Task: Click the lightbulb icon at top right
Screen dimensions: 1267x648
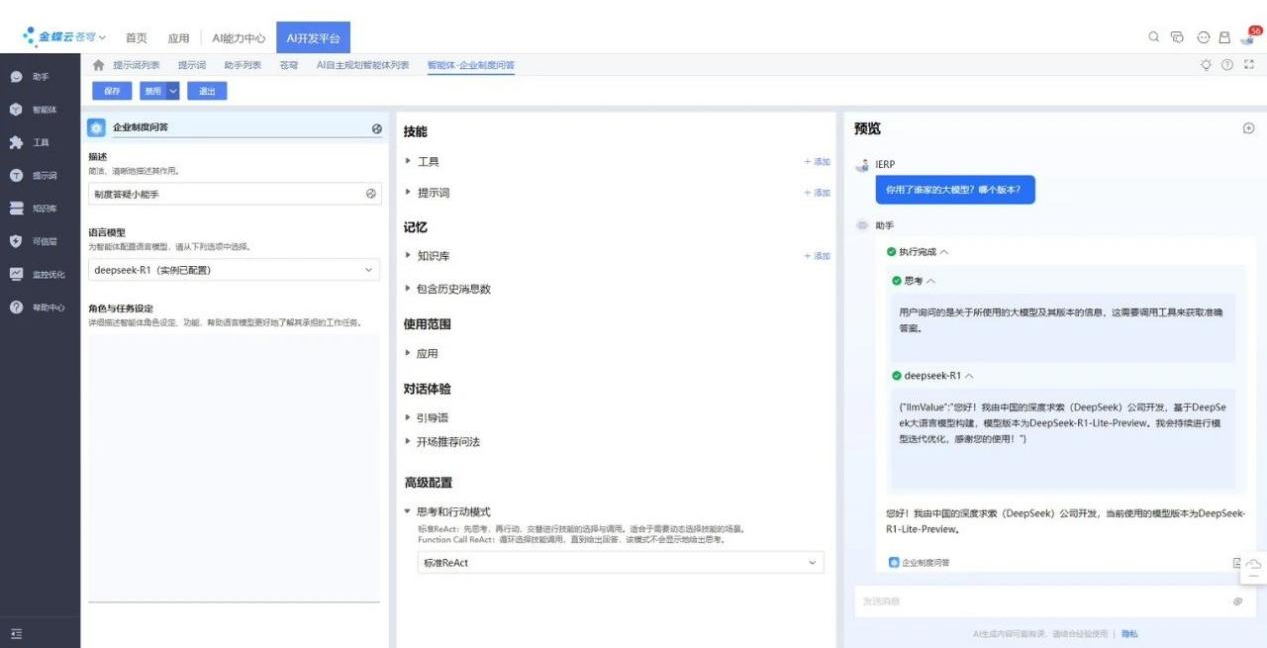Action: 1205,65
